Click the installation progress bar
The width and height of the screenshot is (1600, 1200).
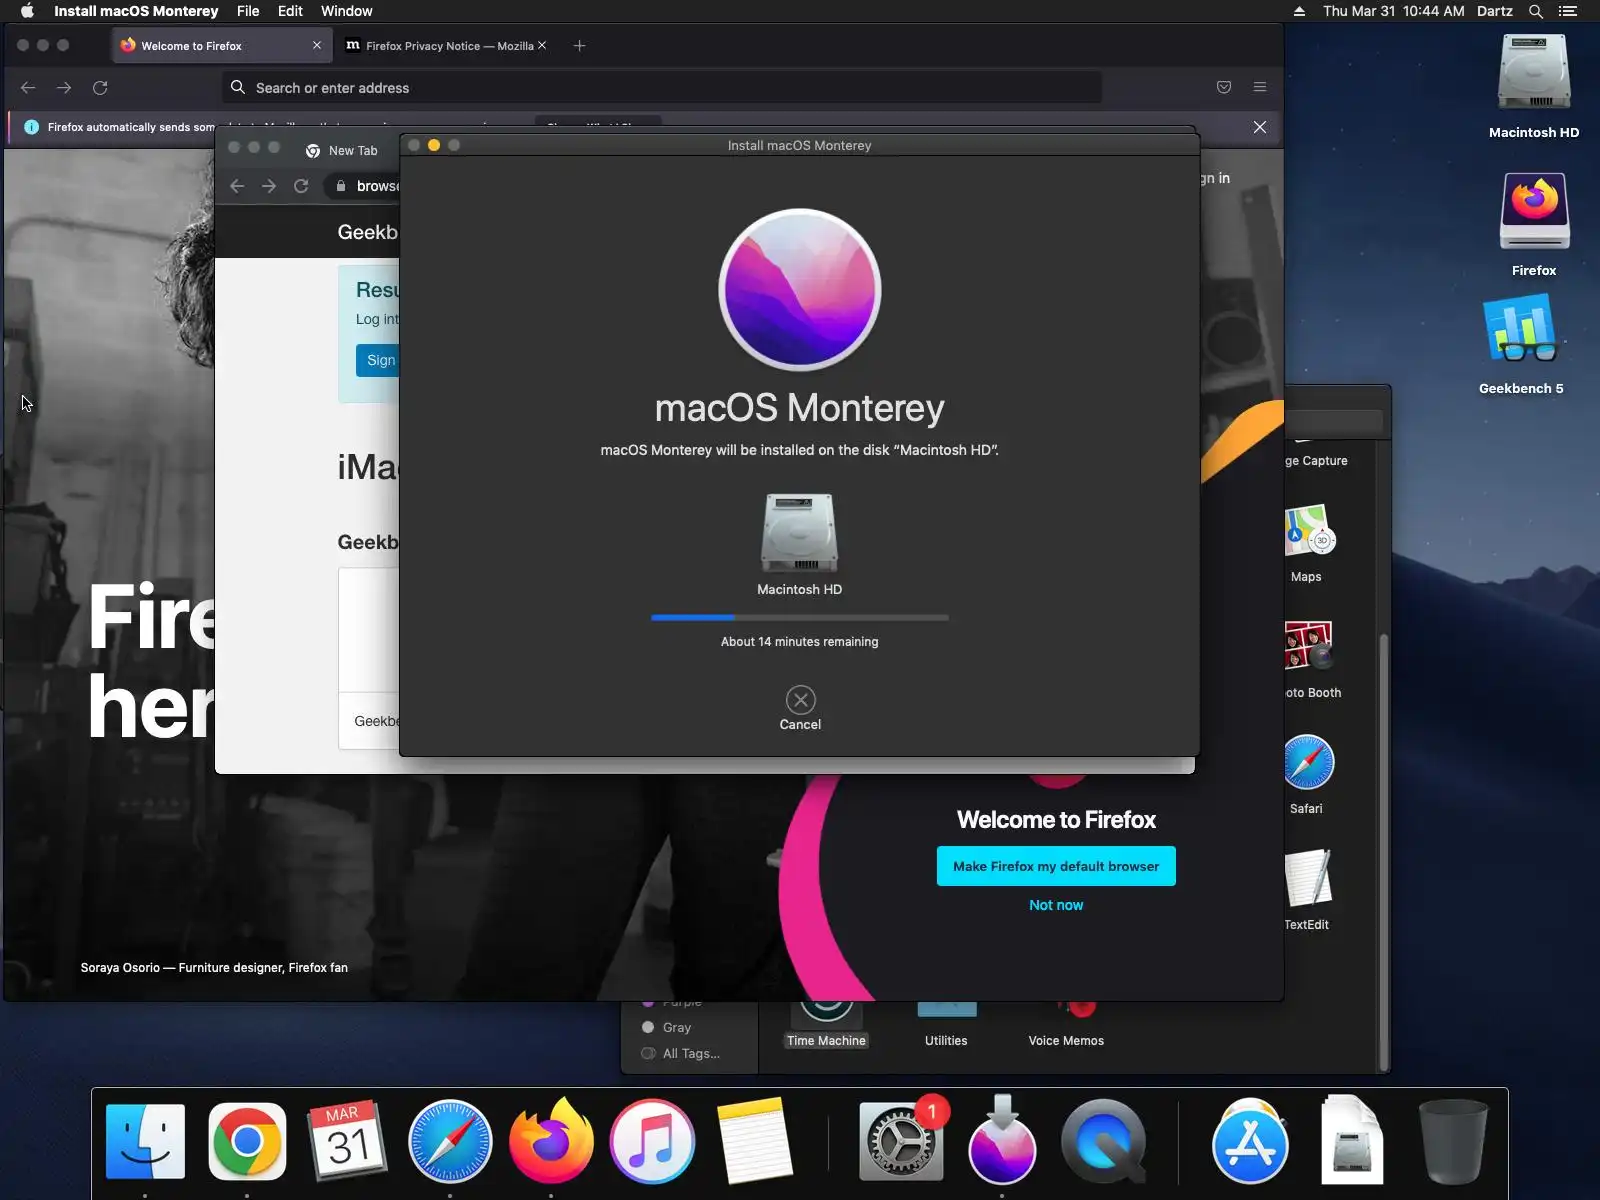(x=800, y=618)
